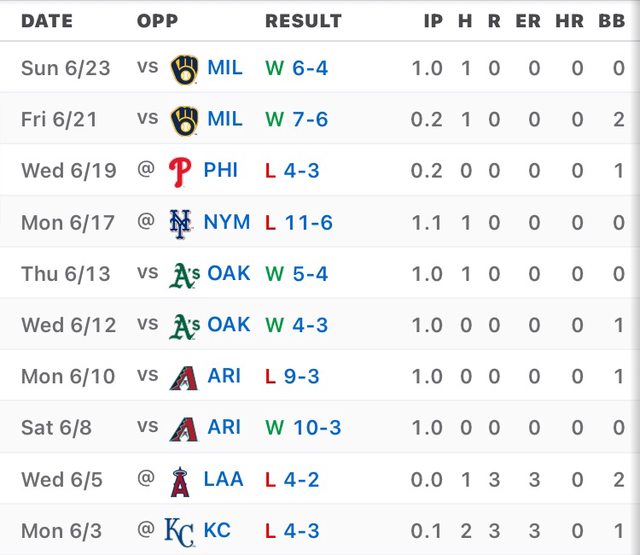Open the LAA team link

point(223,480)
